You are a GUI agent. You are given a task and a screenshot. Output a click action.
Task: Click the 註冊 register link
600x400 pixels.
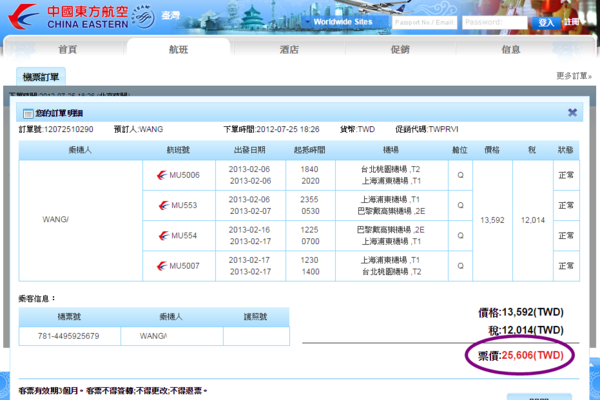coord(572,21)
